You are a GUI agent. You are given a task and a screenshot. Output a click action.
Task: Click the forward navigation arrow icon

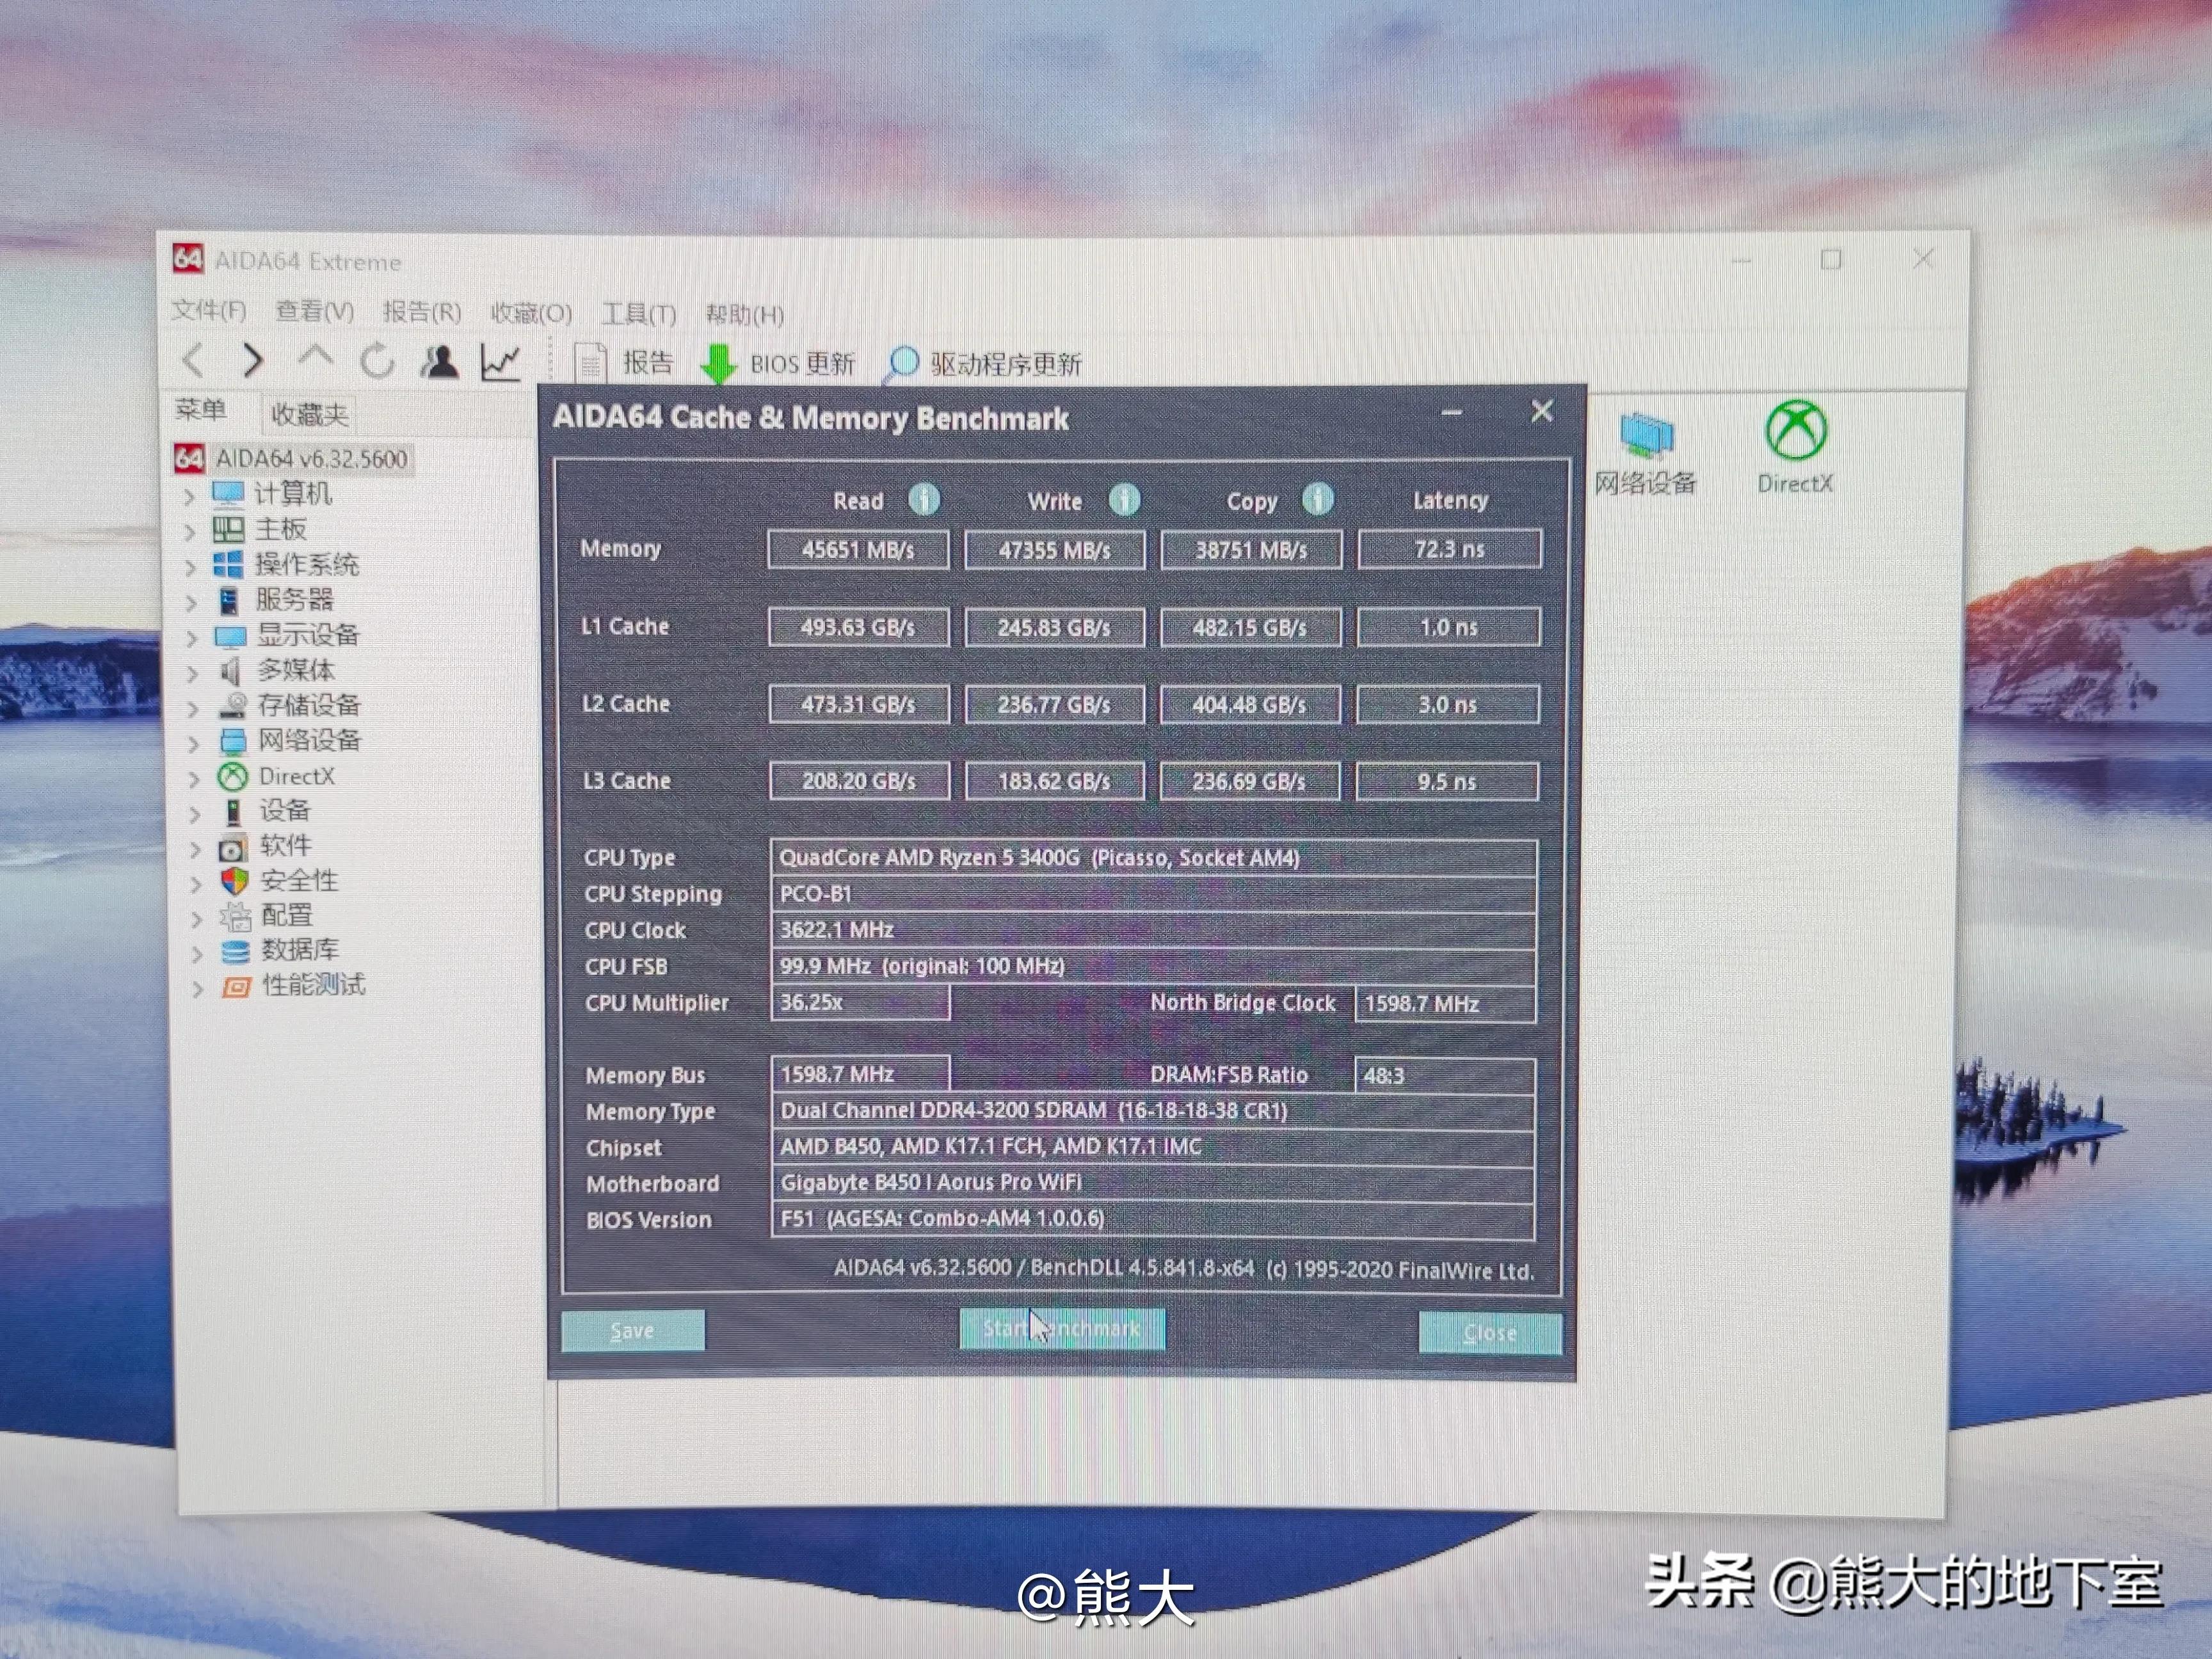click(x=252, y=361)
